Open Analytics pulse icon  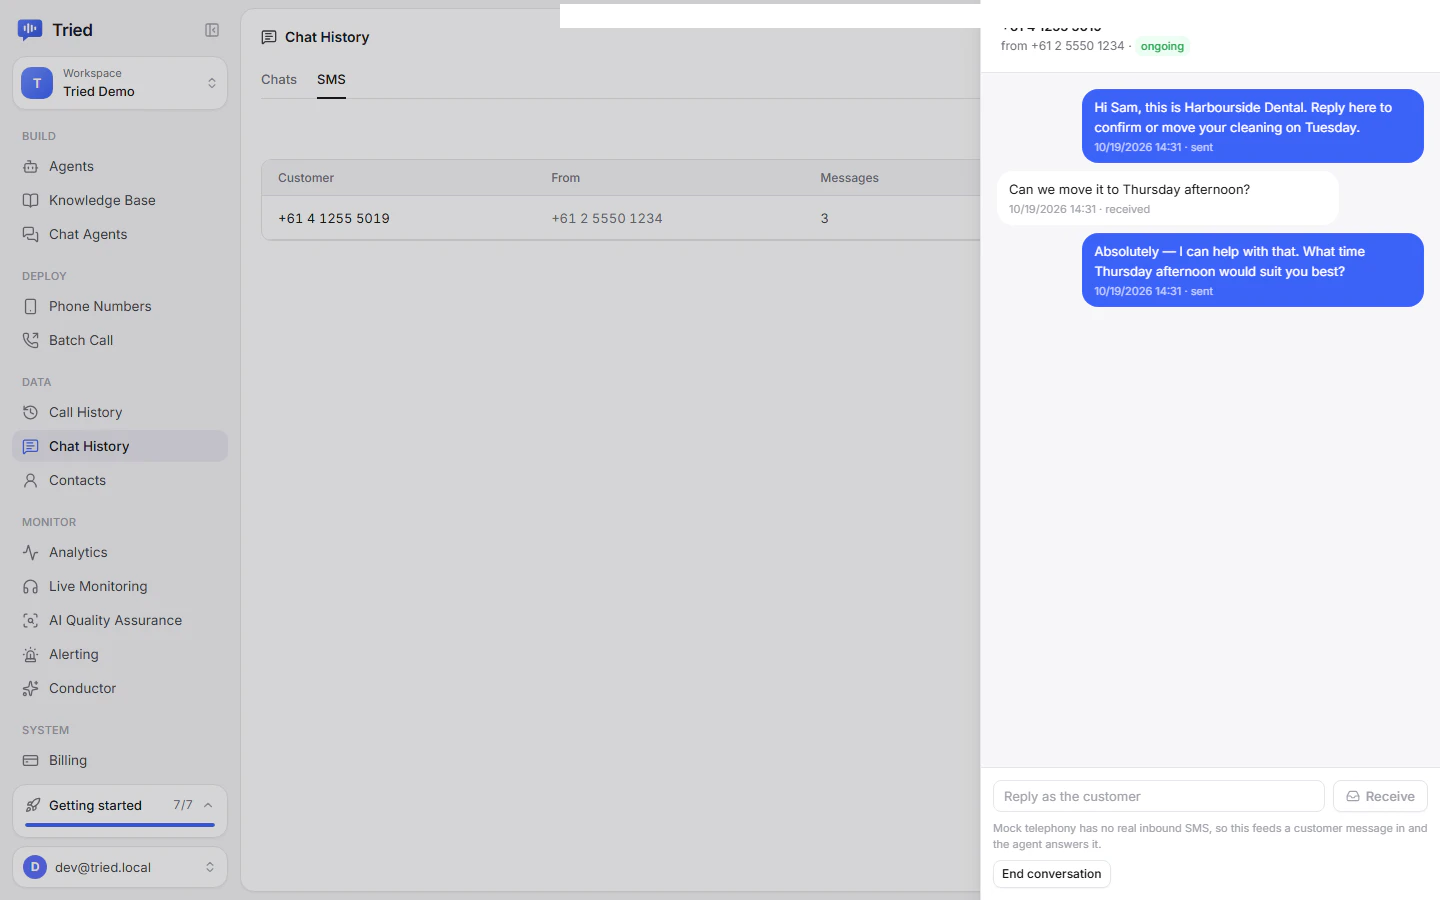[31, 552]
